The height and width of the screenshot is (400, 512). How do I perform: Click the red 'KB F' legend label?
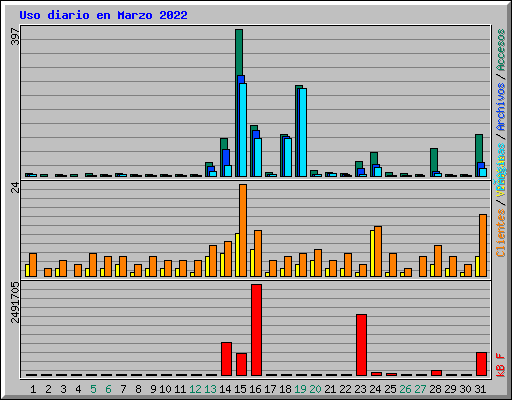(501, 365)
